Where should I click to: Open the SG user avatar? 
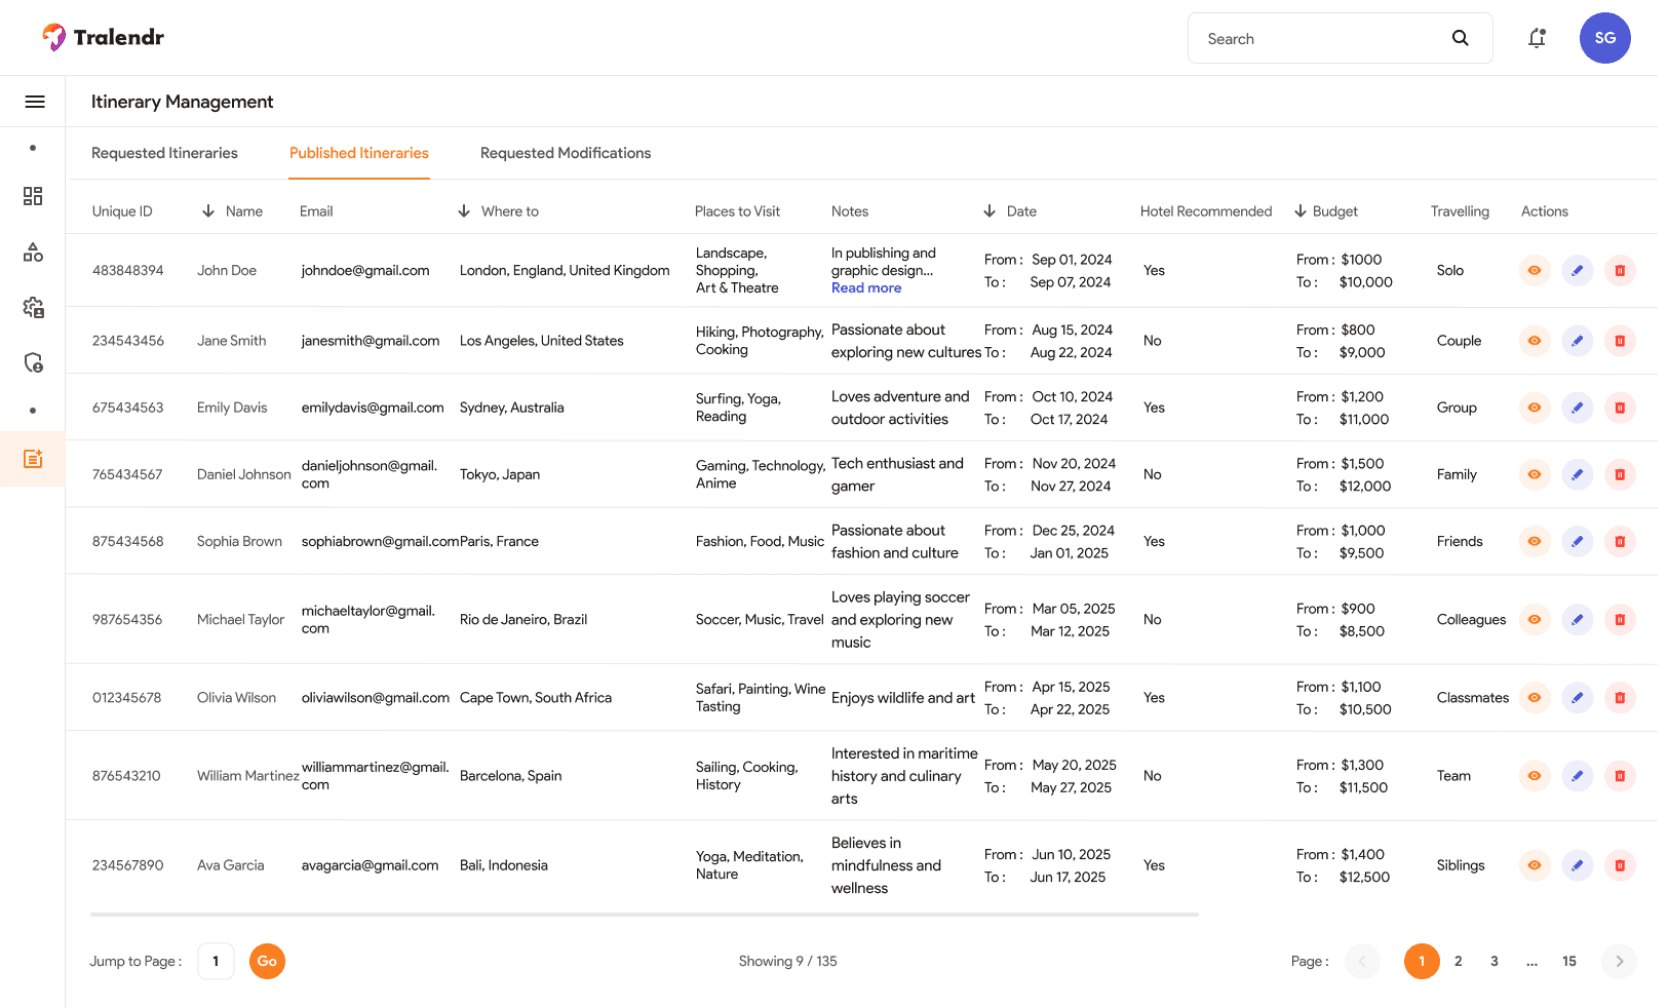tap(1605, 38)
